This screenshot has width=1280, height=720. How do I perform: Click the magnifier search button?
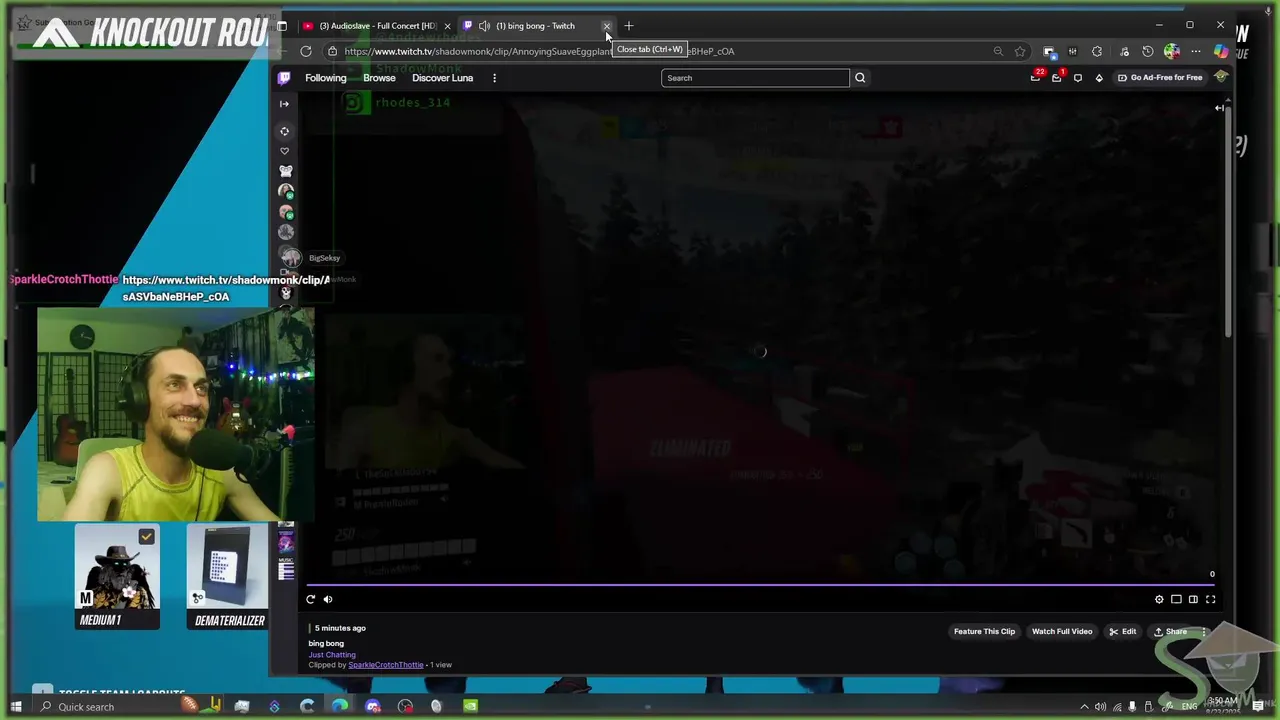[860, 78]
